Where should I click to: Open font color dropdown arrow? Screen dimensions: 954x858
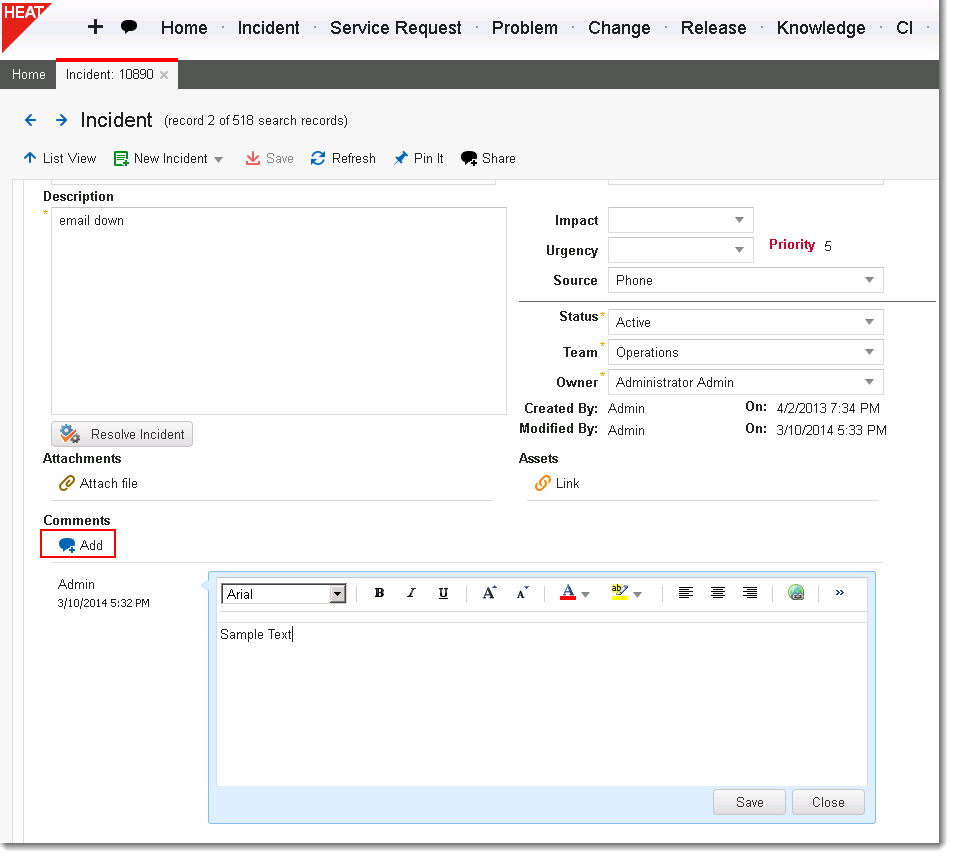point(585,595)
